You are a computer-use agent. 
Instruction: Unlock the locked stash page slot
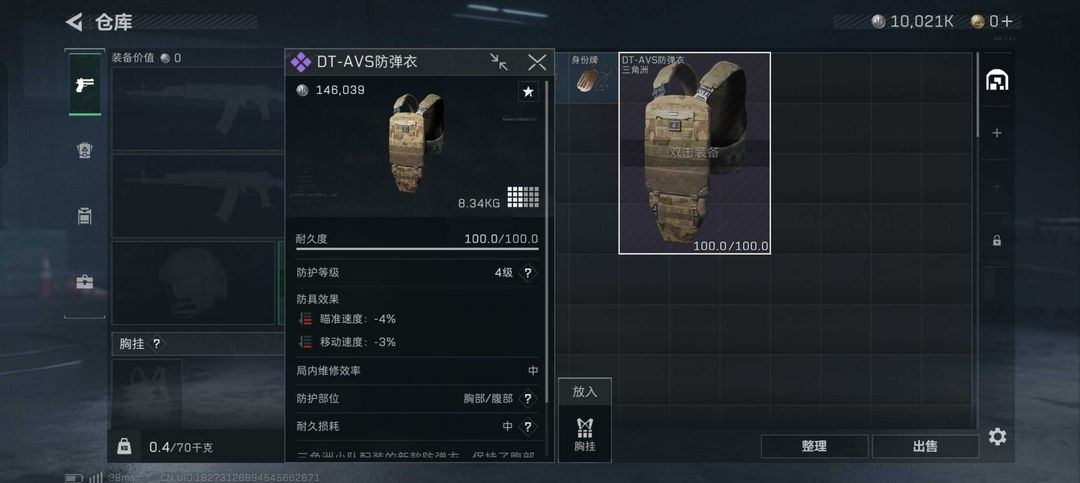997,240
